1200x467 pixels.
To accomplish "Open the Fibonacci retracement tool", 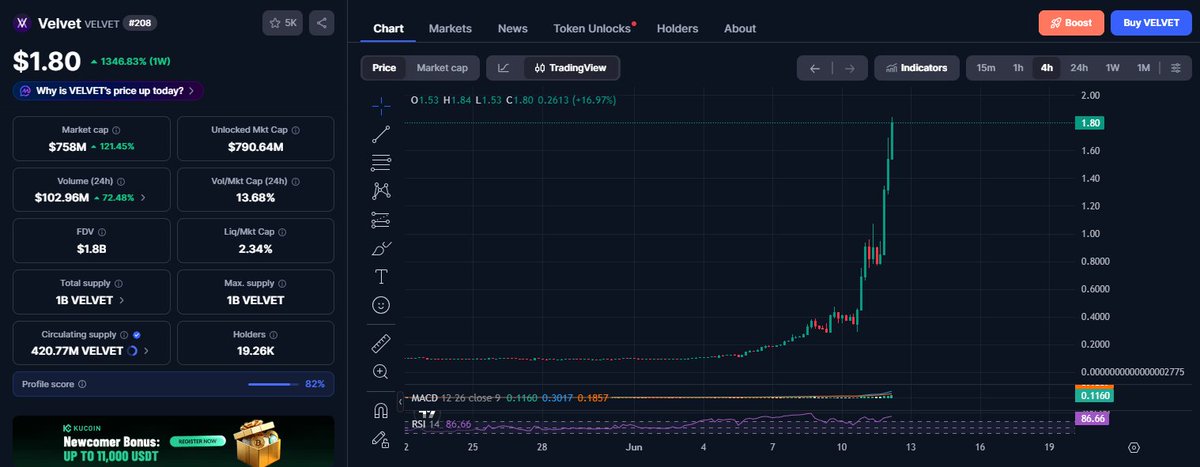I will tap(381, 162).
